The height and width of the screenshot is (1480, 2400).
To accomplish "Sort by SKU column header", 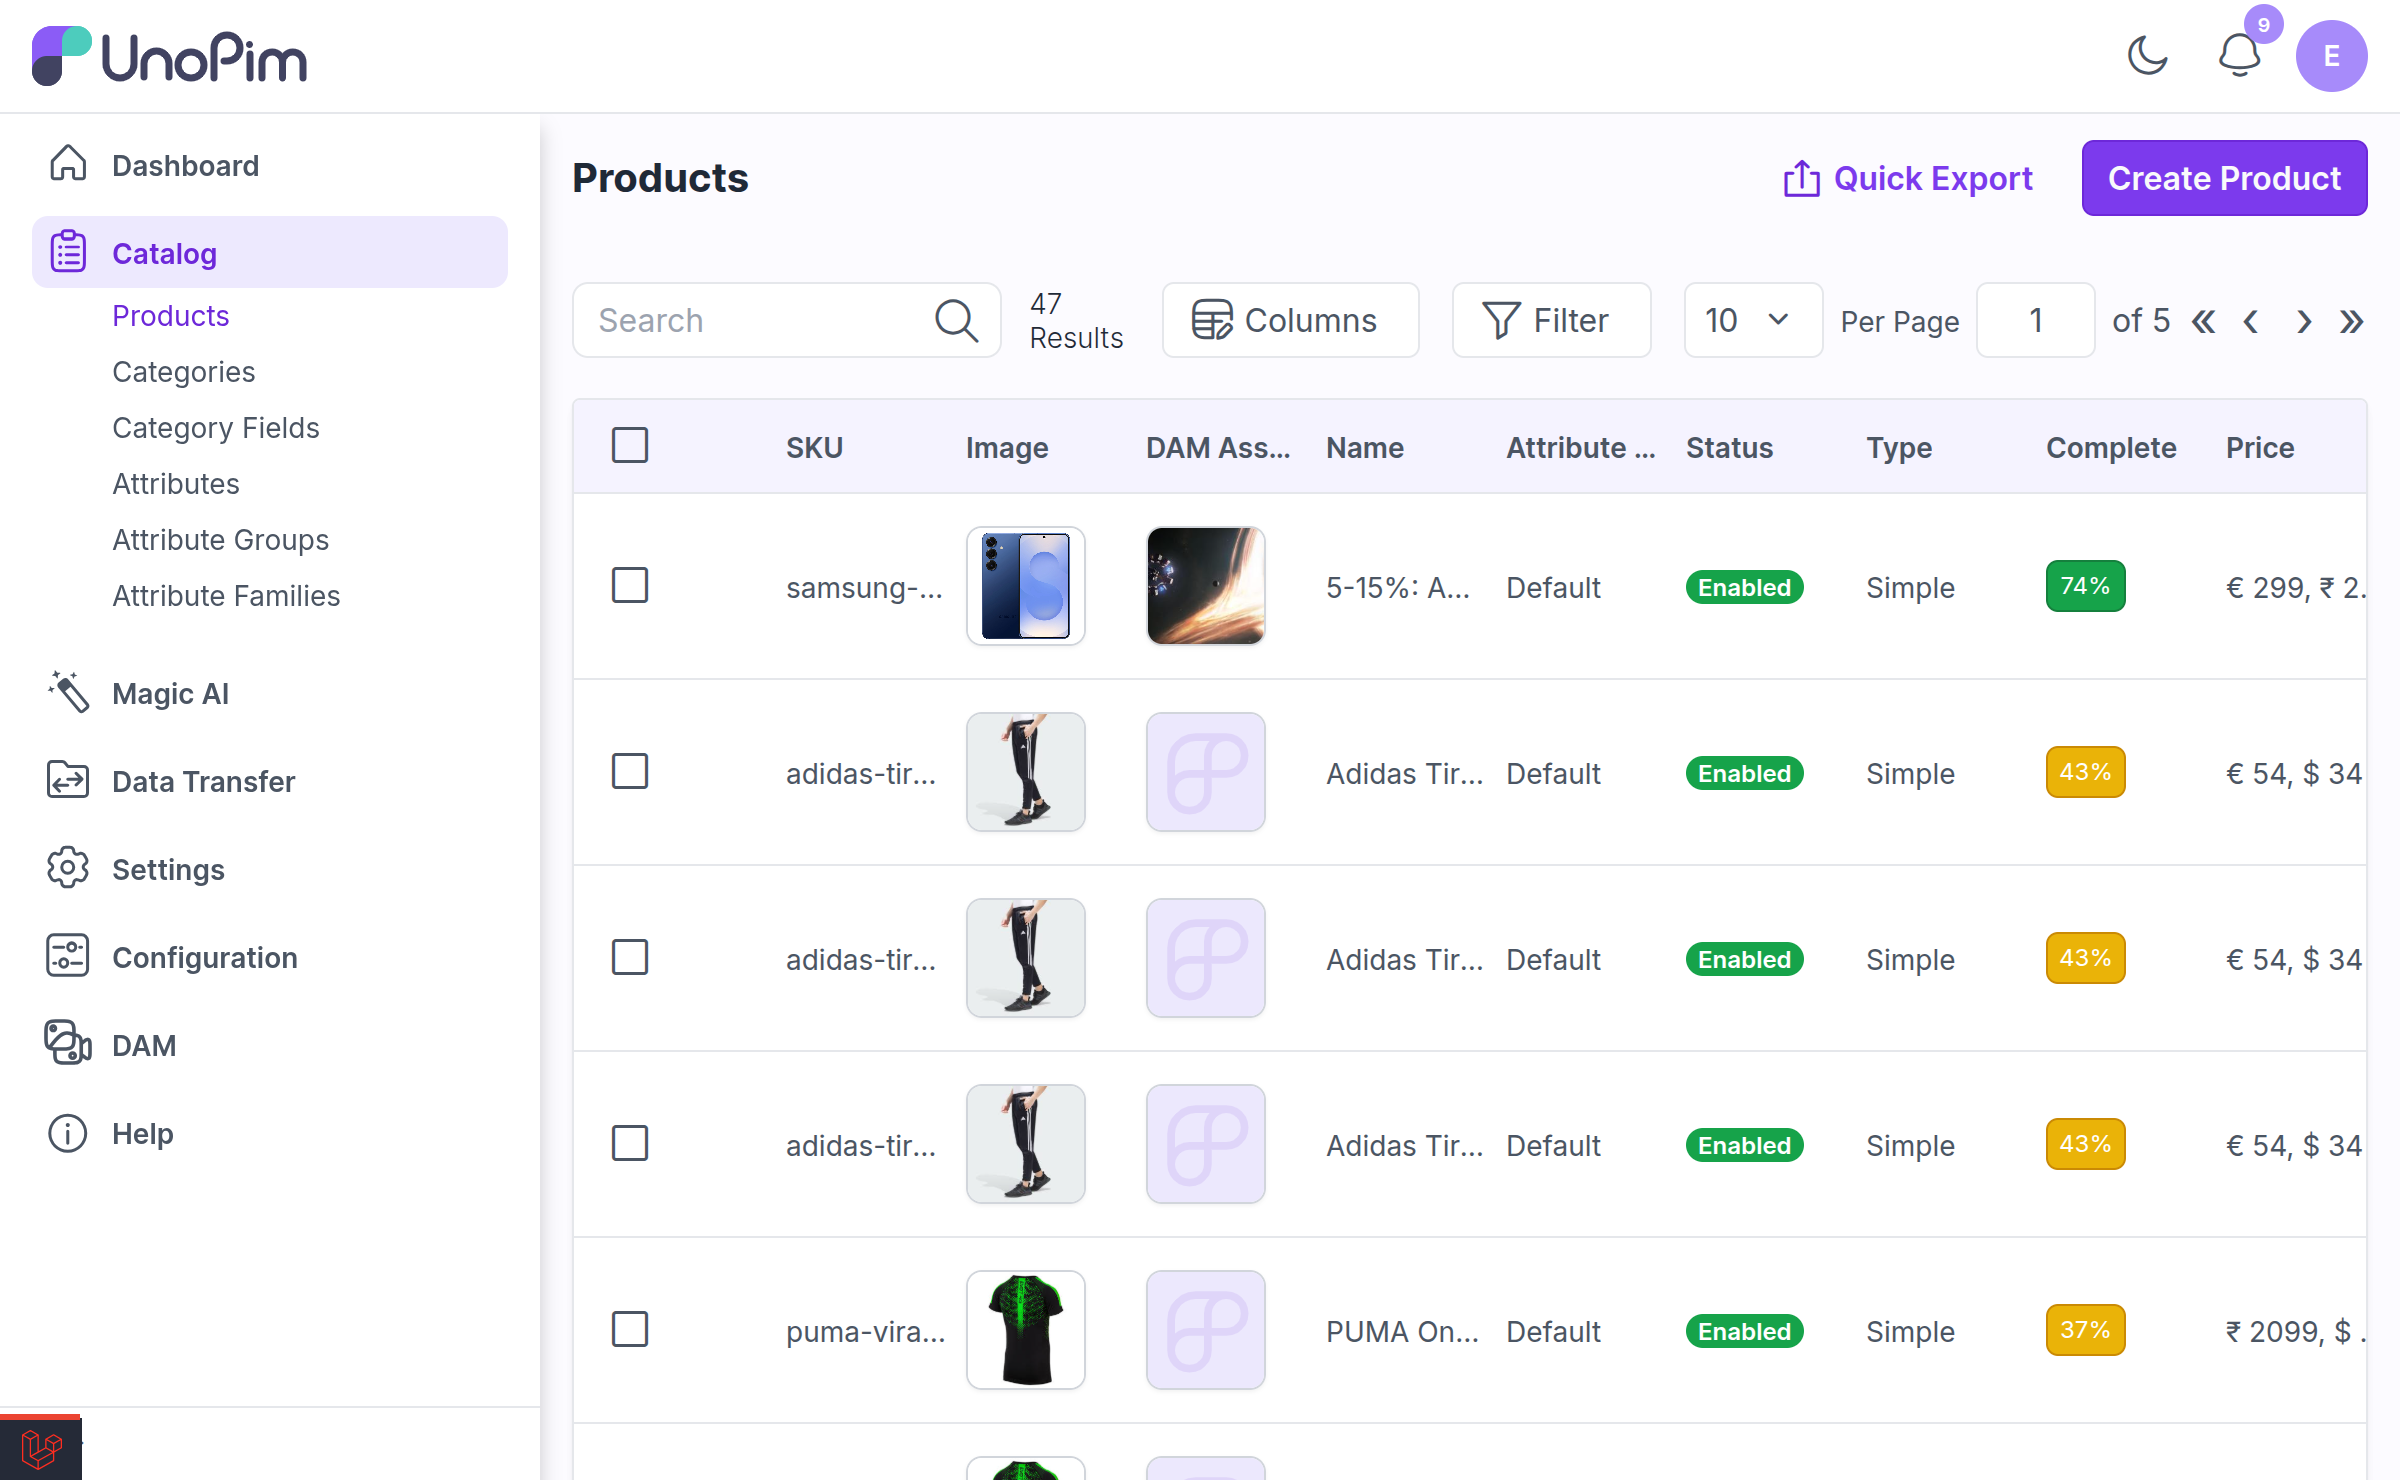I will [815, 448].
